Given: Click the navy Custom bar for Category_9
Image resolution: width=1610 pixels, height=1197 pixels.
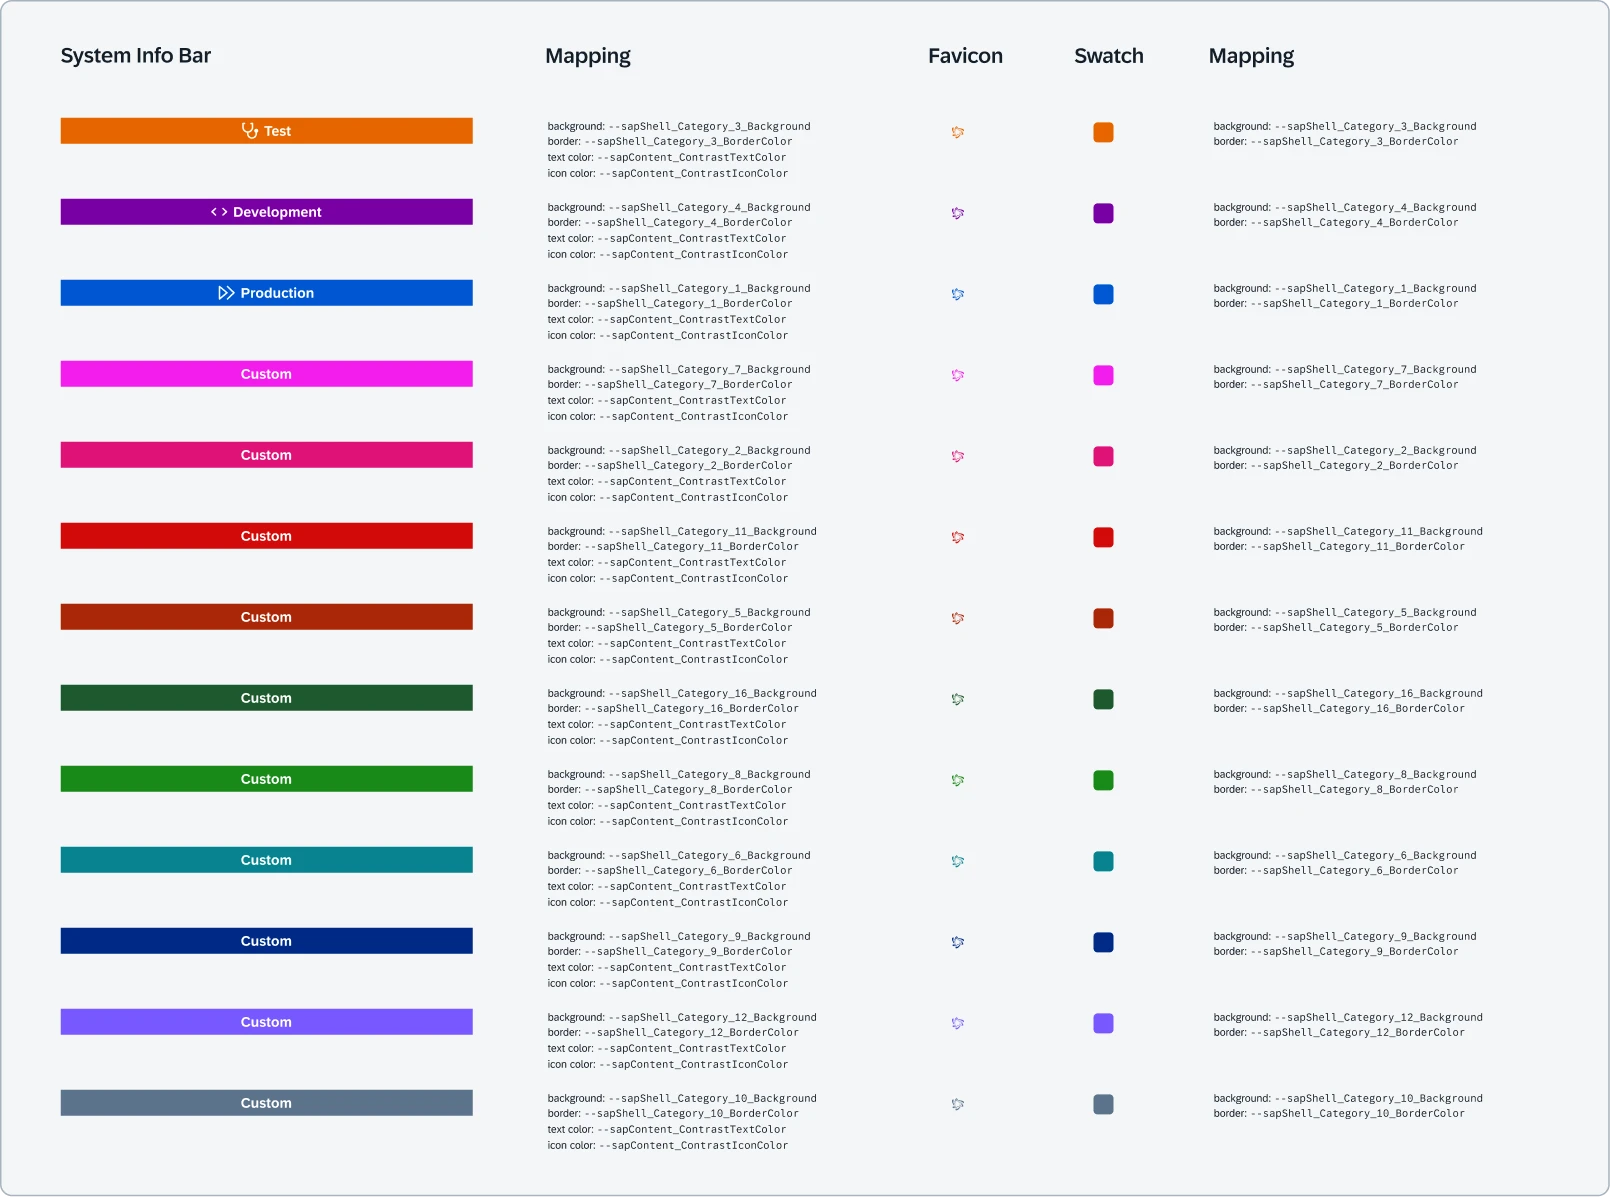Looking at the screenshot, I should tap(267, 941).
